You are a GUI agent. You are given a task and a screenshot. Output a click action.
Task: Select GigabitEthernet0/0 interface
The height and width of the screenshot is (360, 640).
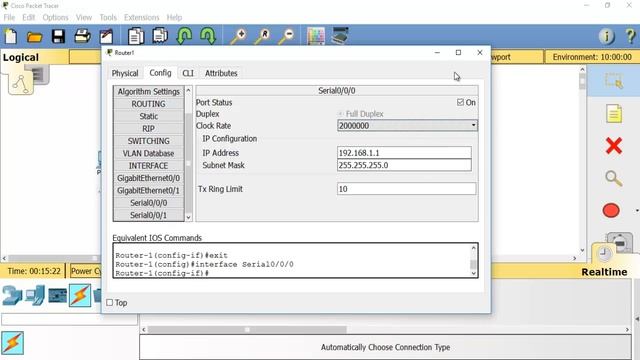point(149,178)
